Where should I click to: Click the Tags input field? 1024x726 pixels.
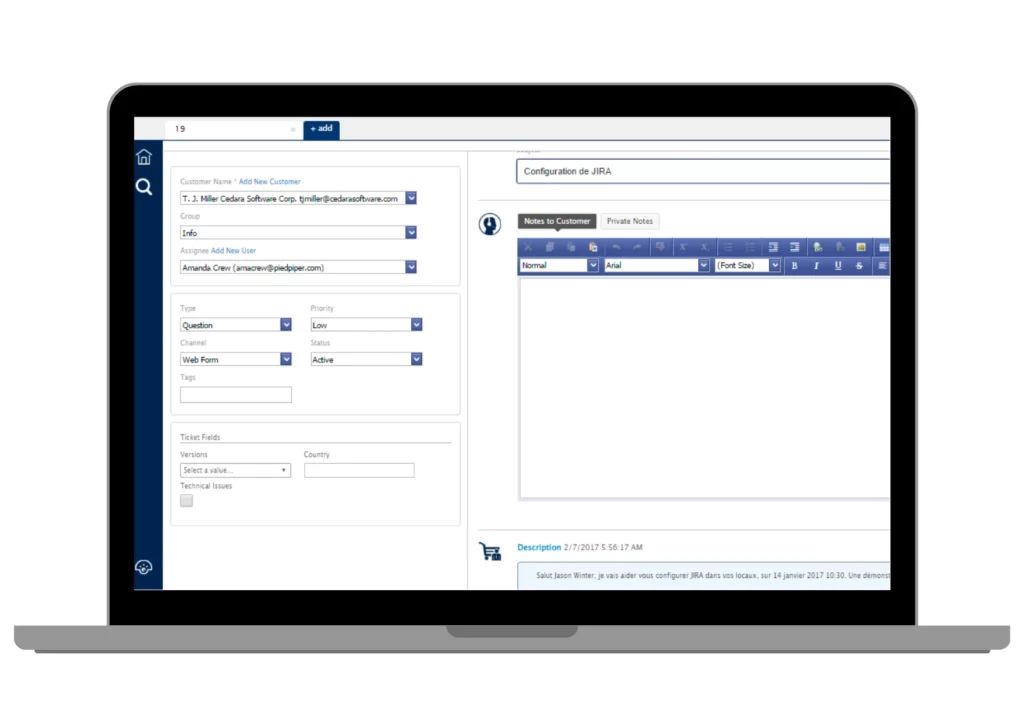coord(235,394)
